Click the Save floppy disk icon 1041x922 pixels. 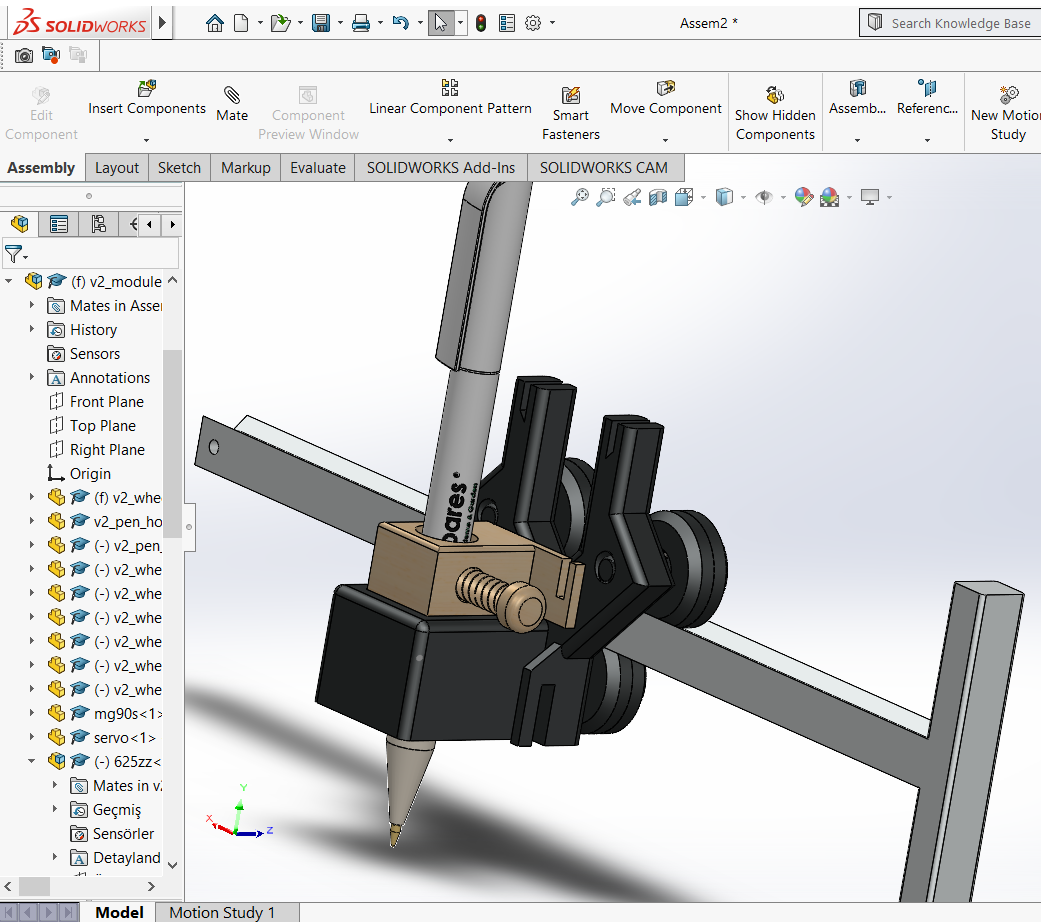[321, 23]
